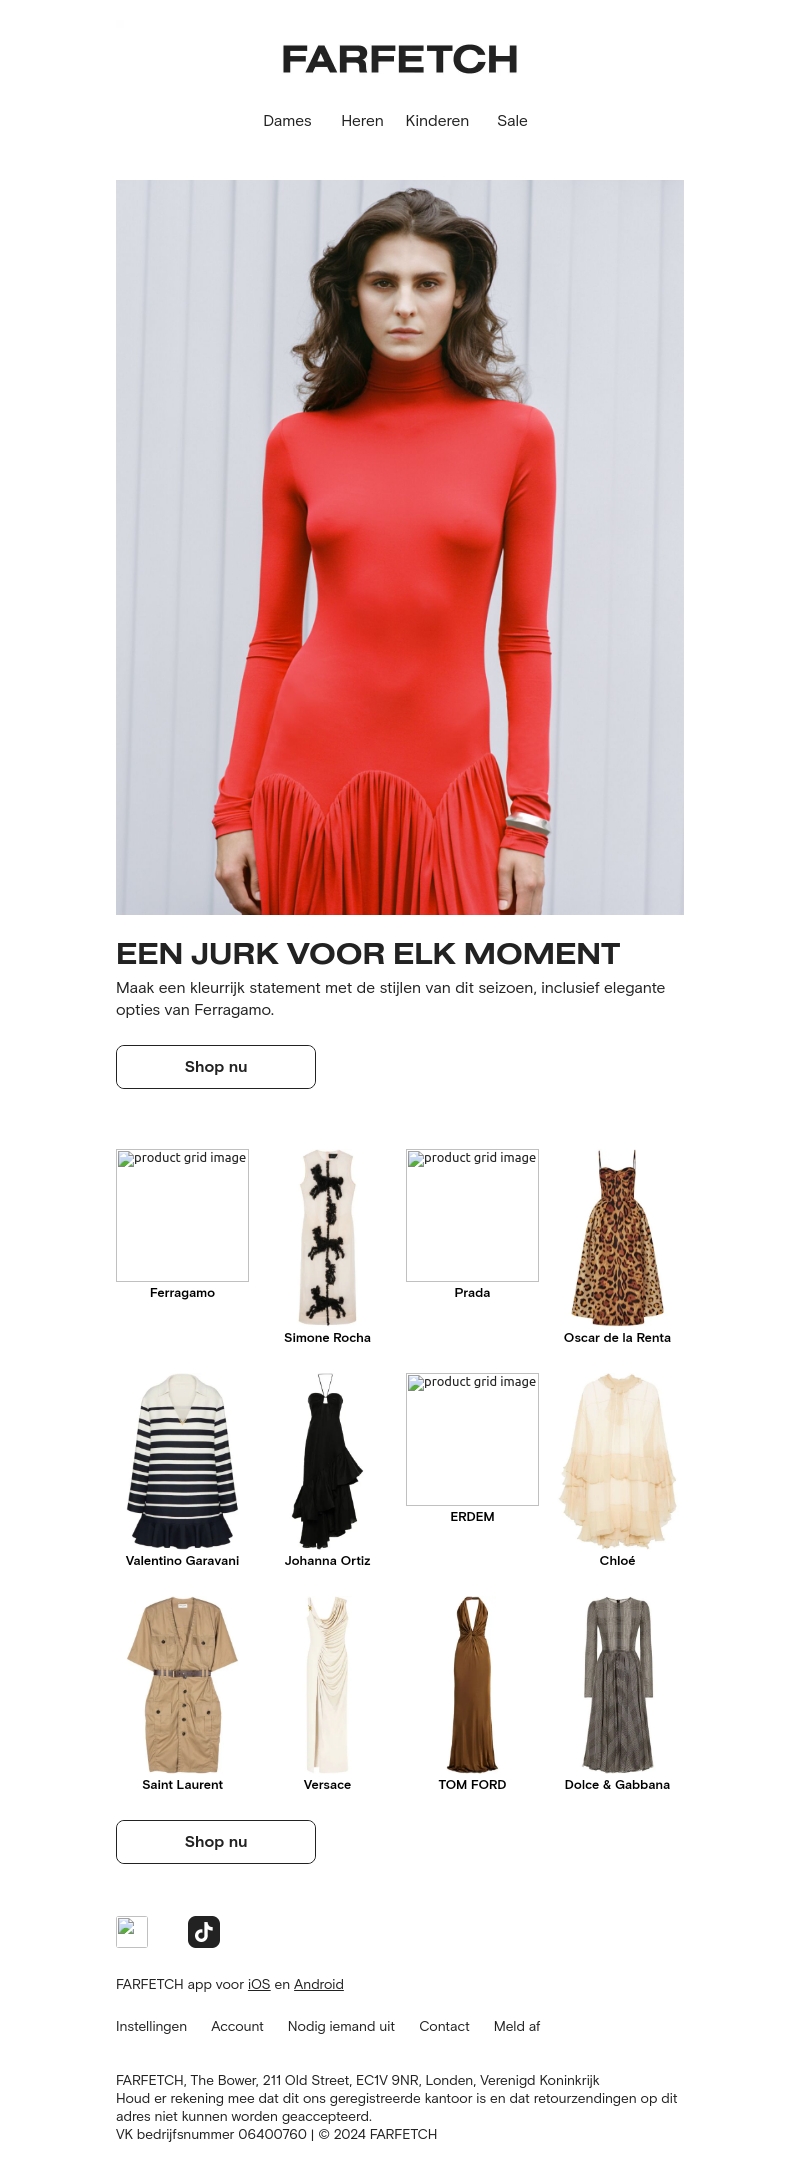Screen dimensions: 800x2180
Task: Go to the Kinderen section
Action: click(437, 121)
